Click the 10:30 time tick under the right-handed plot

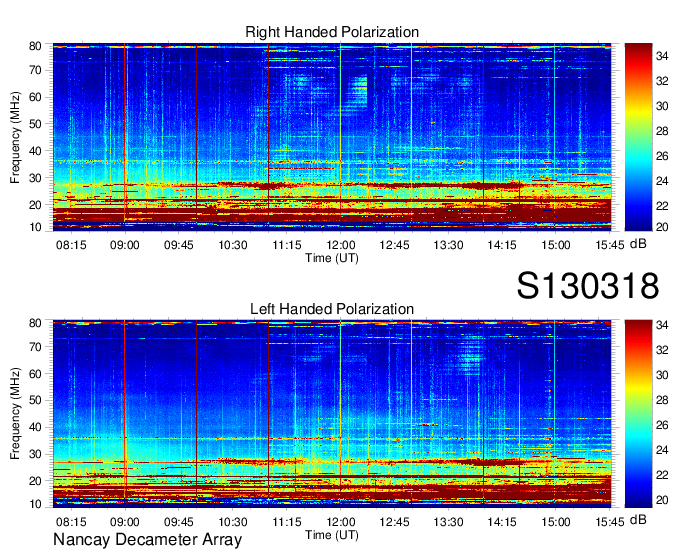[x=233, y=245]
